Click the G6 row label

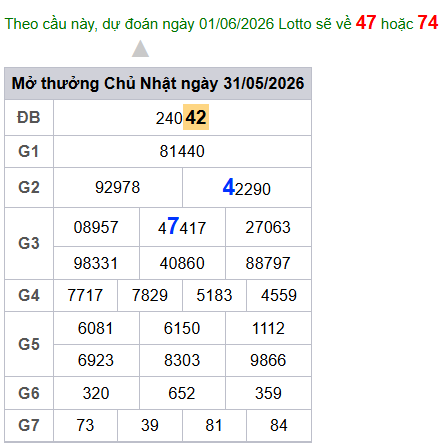[29, 393]
